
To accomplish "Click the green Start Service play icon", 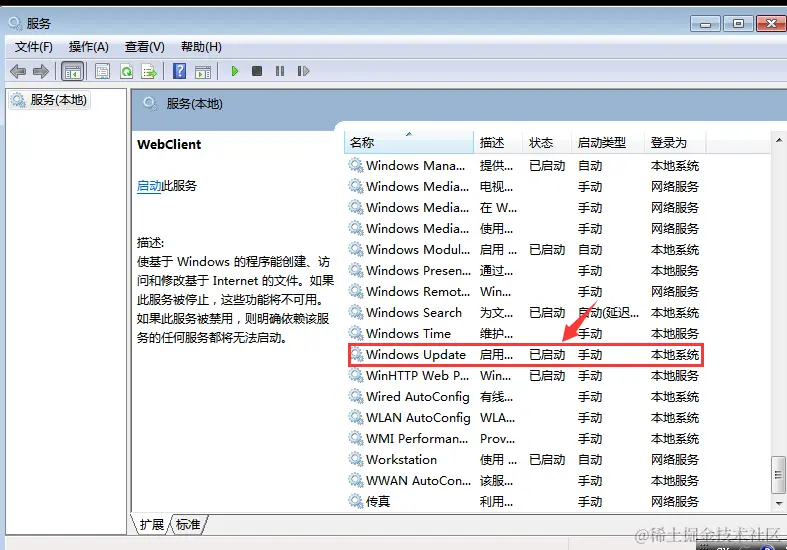I will pos(234,71).
